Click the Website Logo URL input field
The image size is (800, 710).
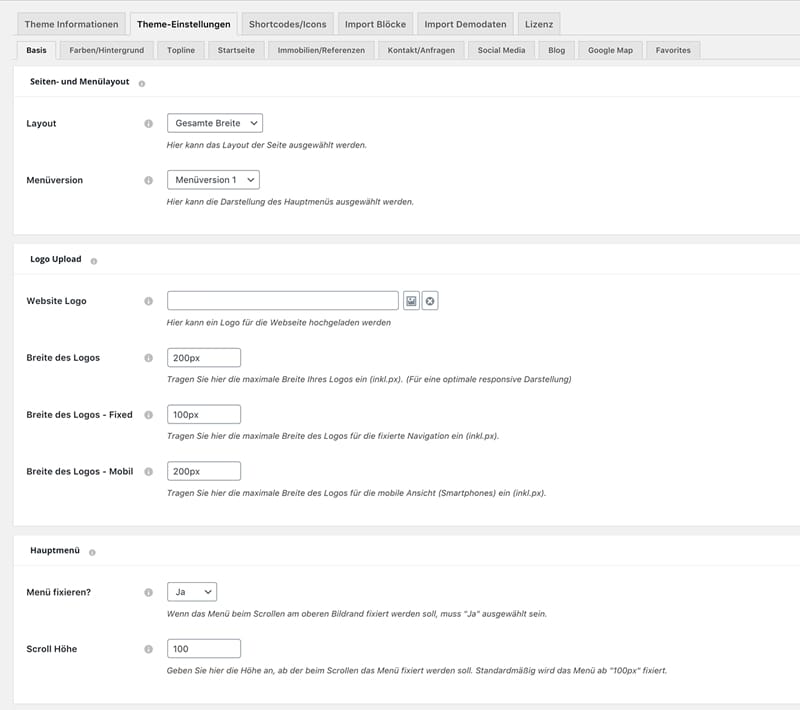283,301
